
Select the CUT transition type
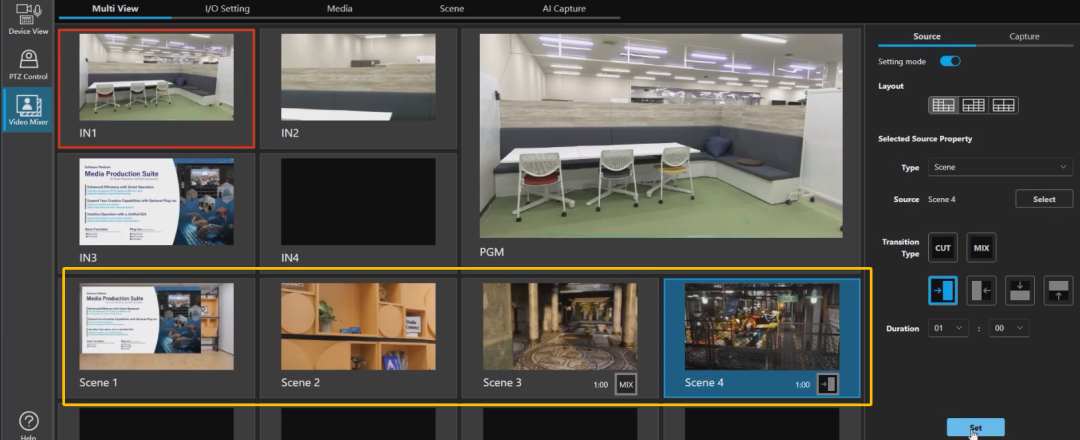click(943, 247)
